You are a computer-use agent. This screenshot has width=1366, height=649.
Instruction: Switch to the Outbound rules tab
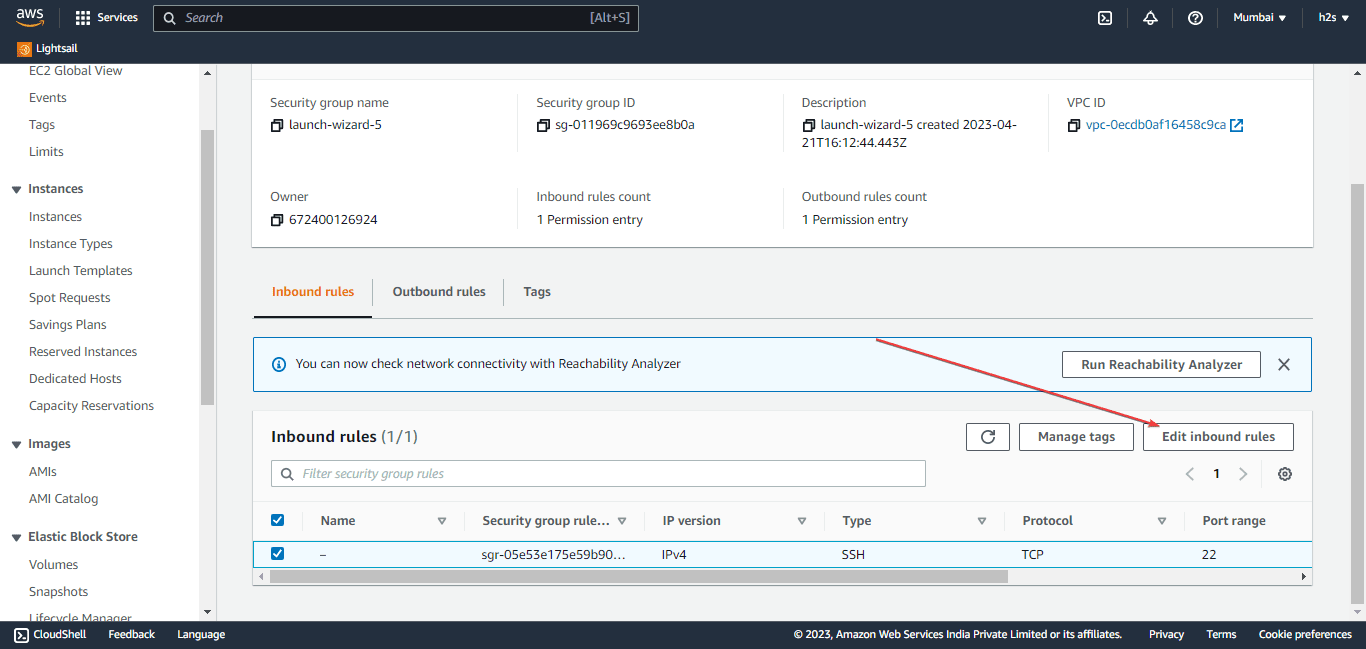tap(439, 292)
